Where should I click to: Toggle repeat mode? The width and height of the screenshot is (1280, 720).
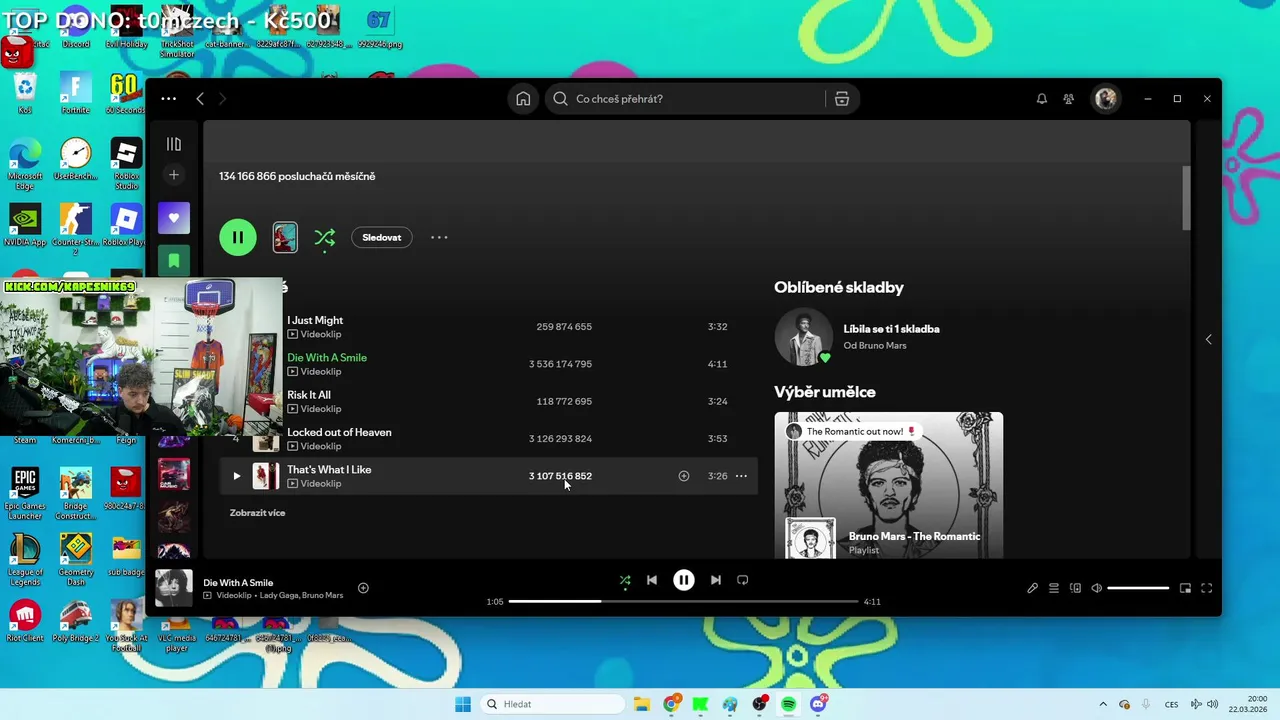pos(742,580)
